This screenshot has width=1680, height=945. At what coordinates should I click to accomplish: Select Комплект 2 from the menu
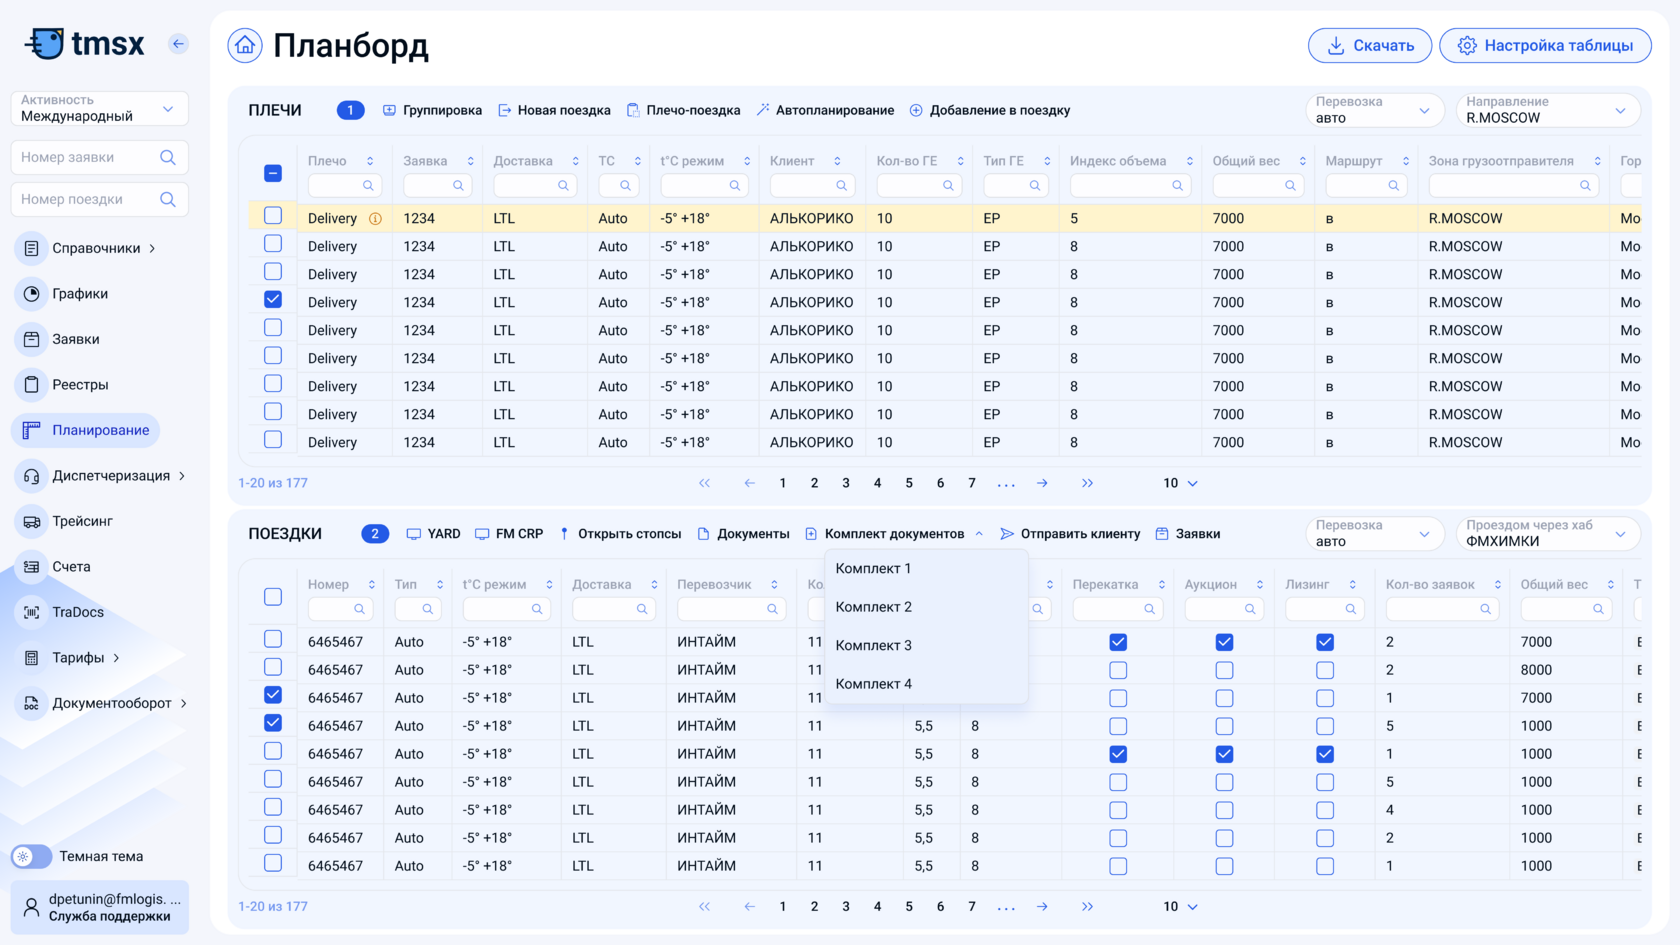pos(874,607)
